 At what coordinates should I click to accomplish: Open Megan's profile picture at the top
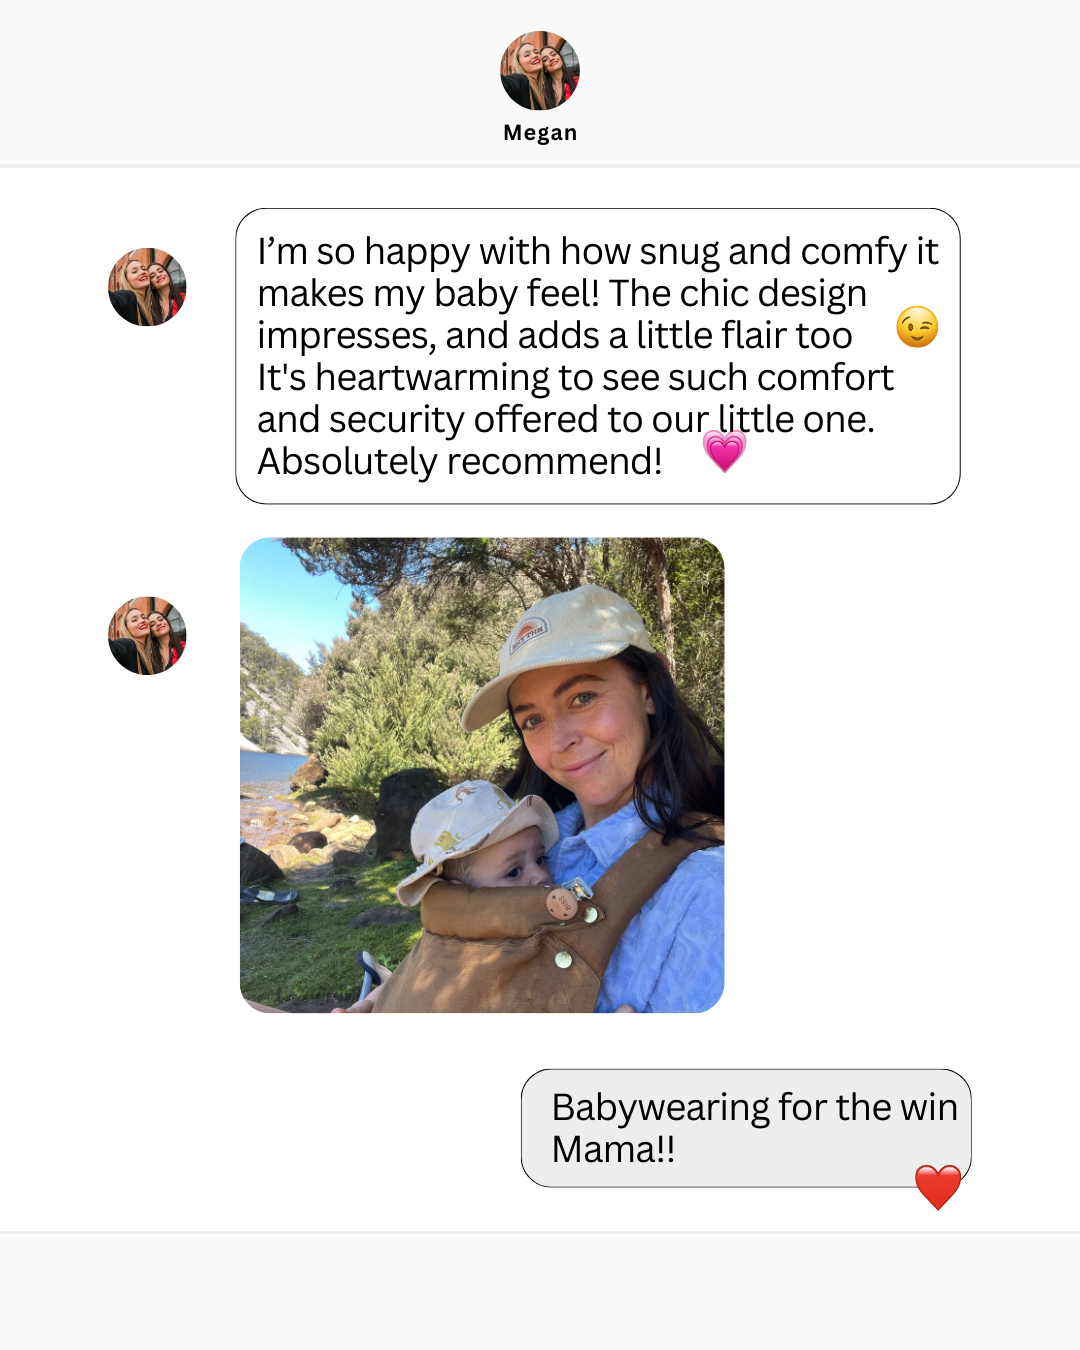(x=540, y=70)
